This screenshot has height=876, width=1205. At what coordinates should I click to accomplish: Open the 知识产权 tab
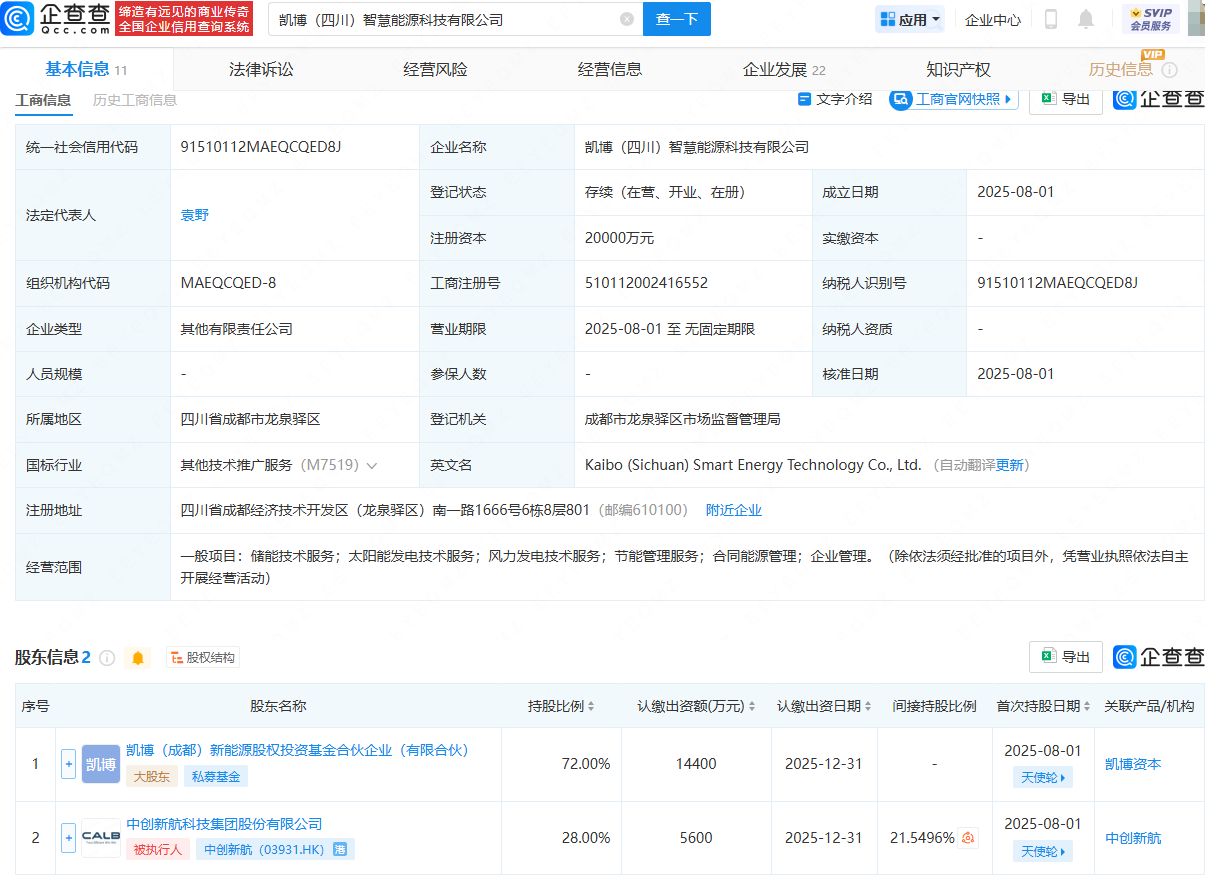958,69
